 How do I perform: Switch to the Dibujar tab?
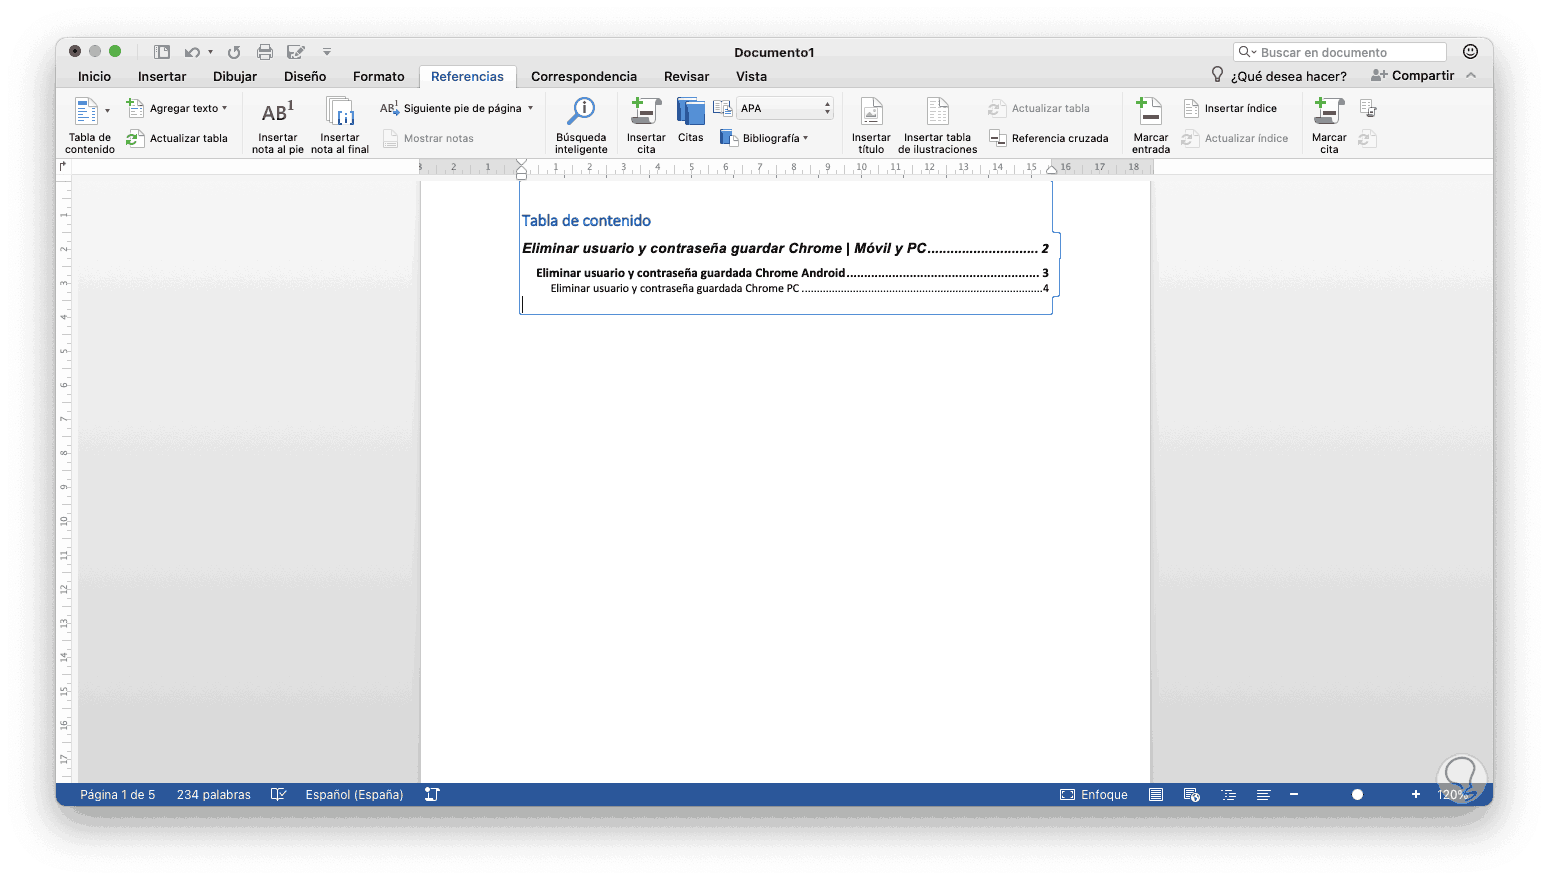235,77
